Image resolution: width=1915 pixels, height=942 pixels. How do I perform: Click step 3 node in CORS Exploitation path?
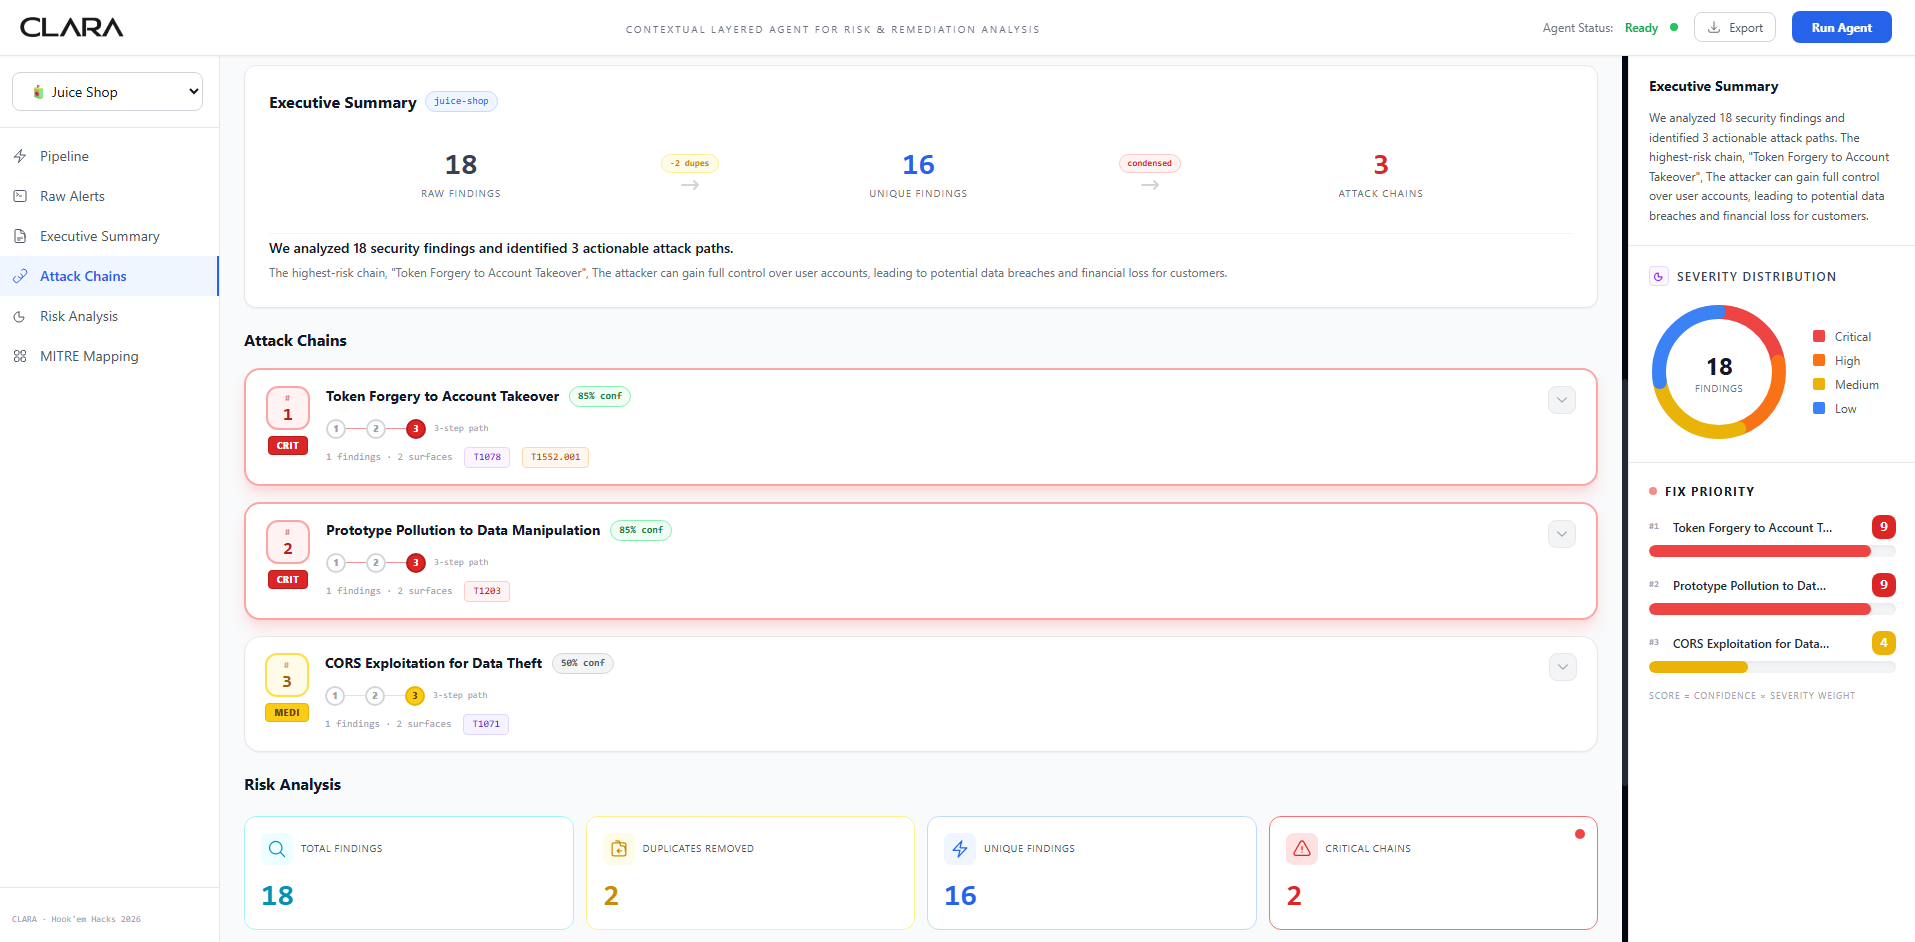point(415,696)
